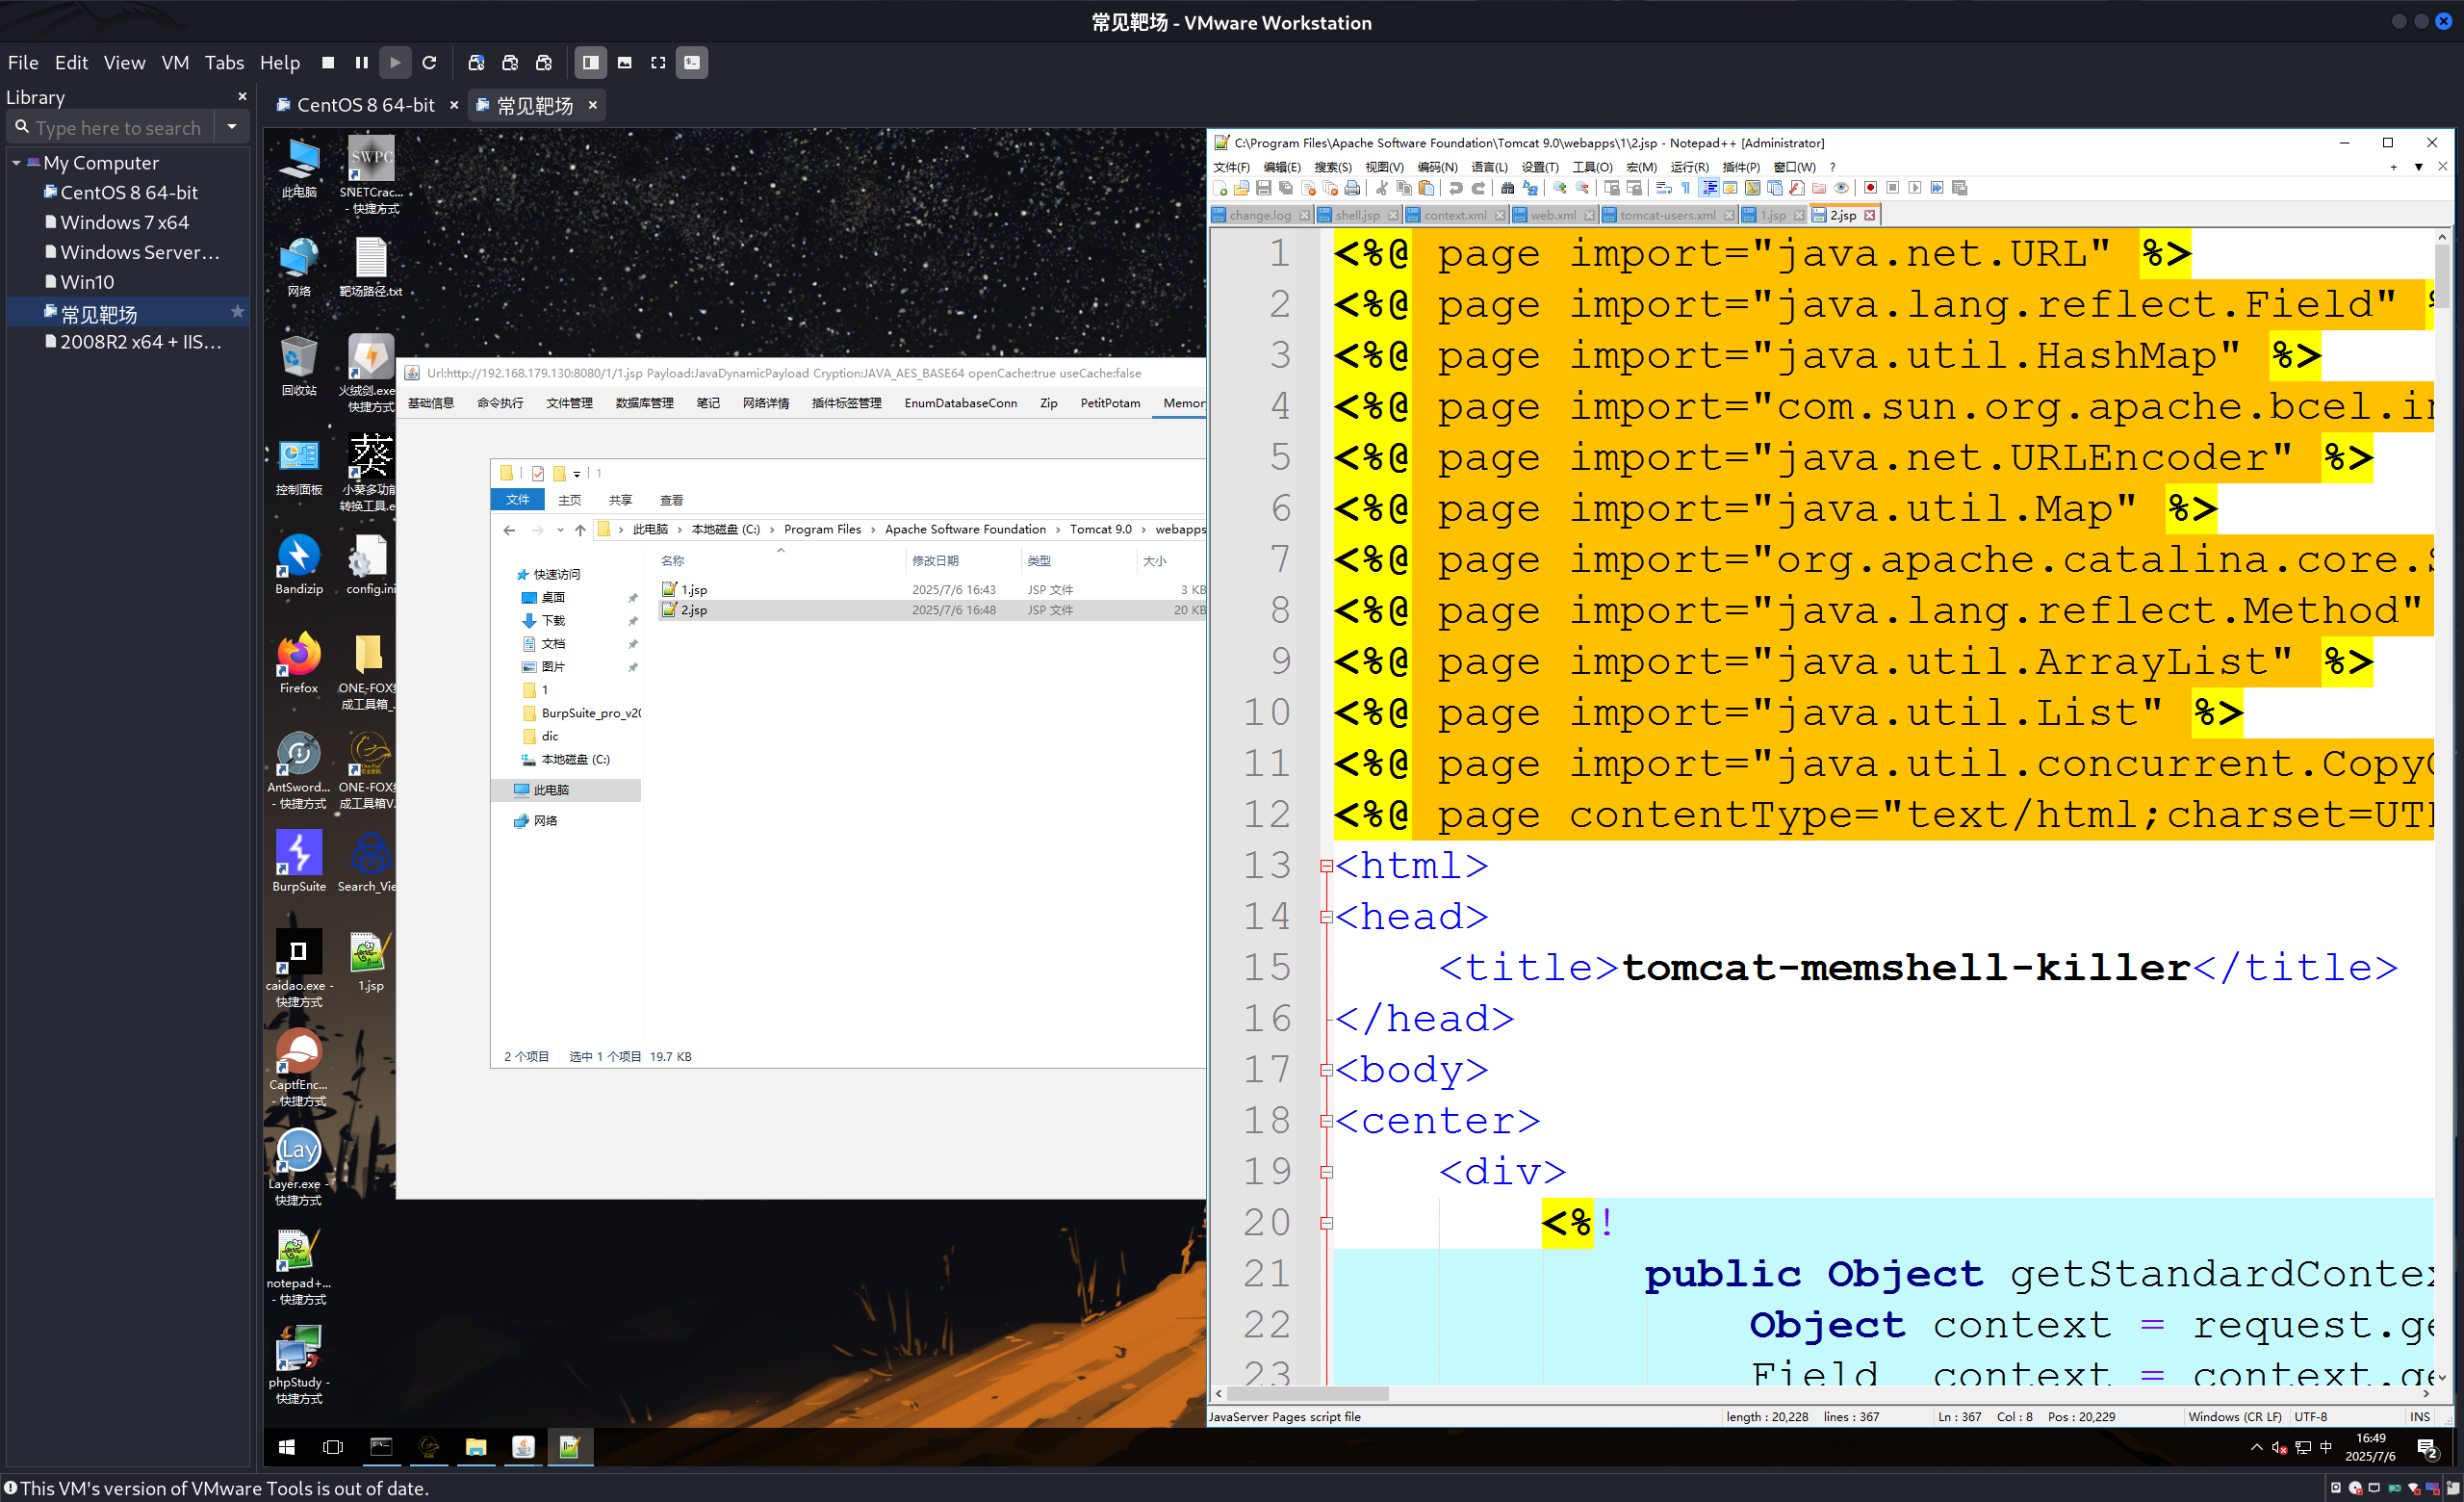Click the Notepad++ zoom in icon
Screen dimensions: 2464x1502
(1559, 188)
